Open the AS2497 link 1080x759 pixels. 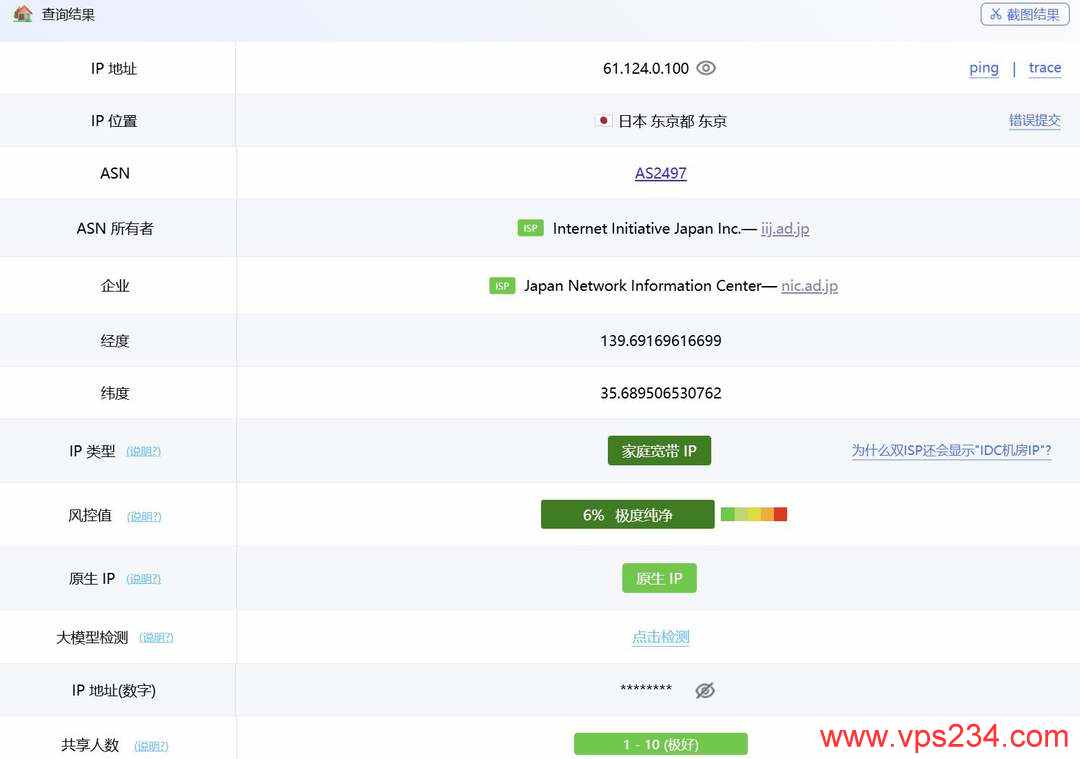tap(661, 173)
